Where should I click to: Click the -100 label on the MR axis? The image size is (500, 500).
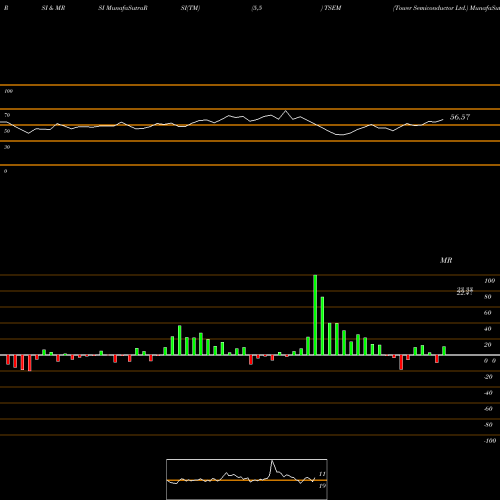point(490,441)
